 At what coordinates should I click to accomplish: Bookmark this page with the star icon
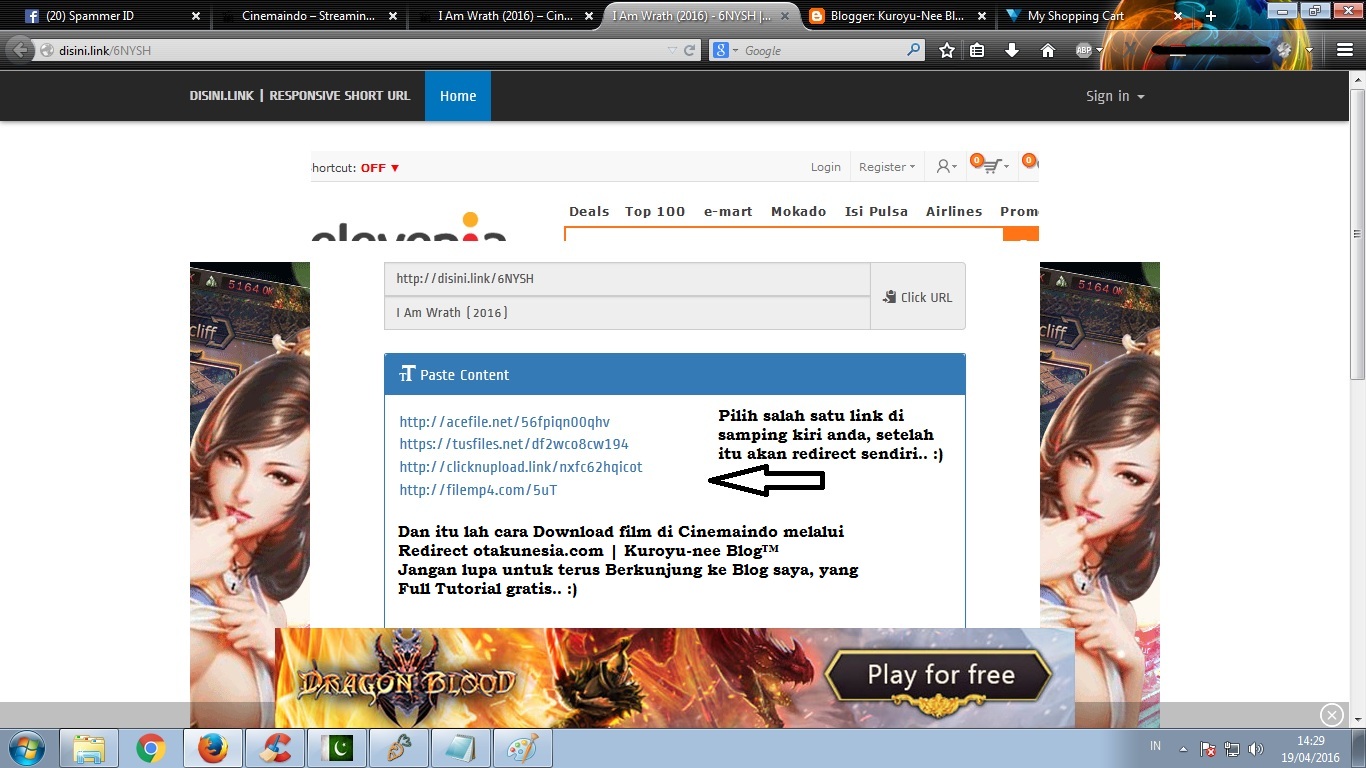947,50
